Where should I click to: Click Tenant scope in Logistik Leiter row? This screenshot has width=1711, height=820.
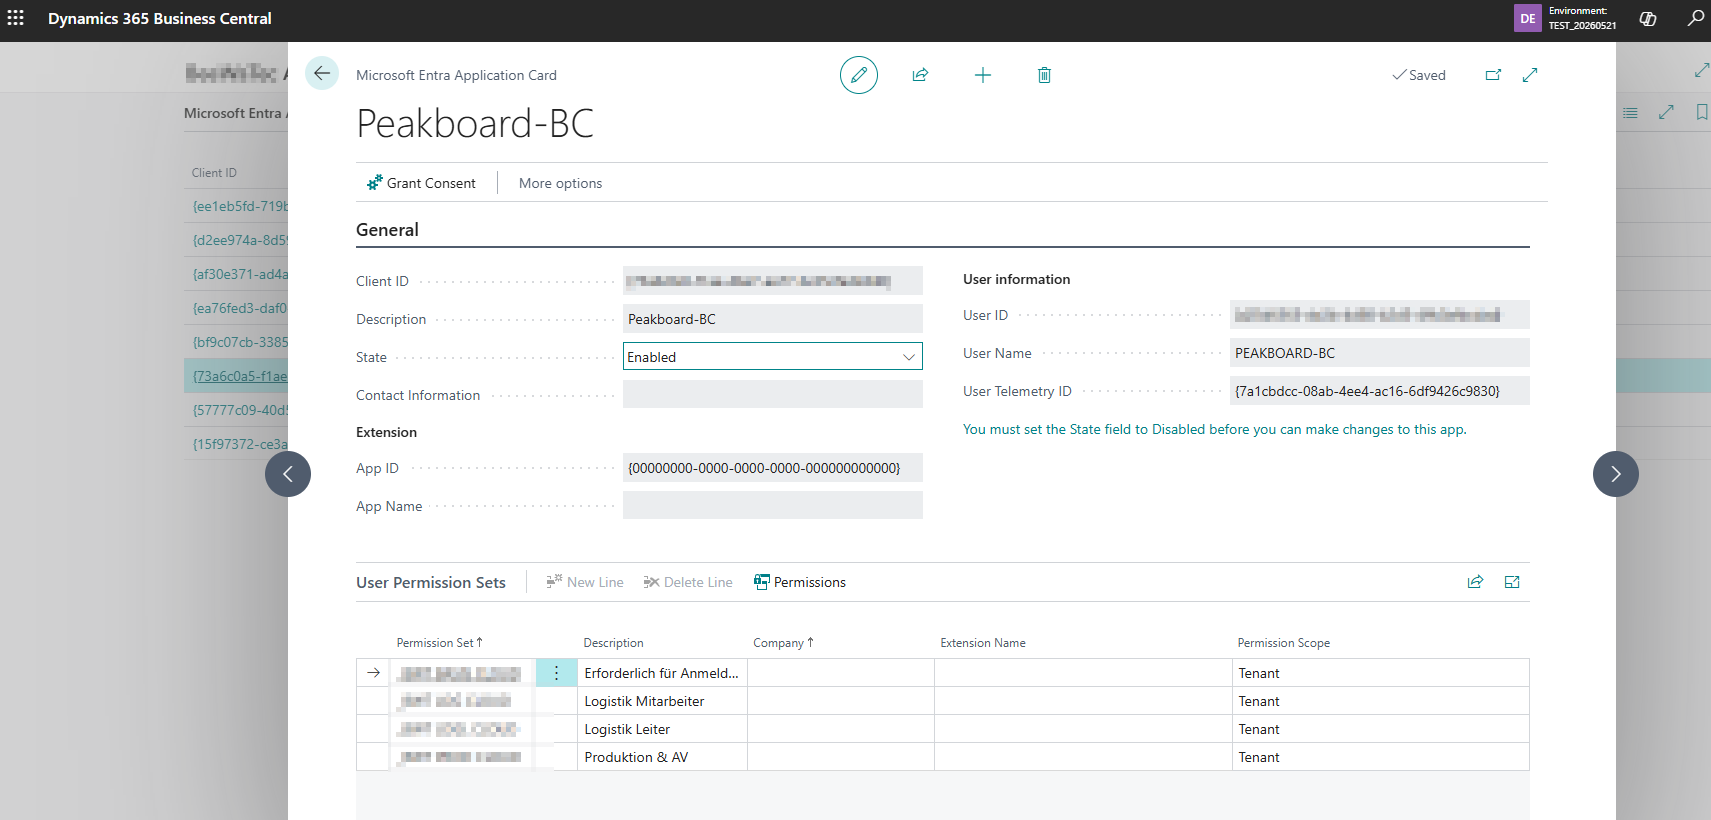point(1380,729)
